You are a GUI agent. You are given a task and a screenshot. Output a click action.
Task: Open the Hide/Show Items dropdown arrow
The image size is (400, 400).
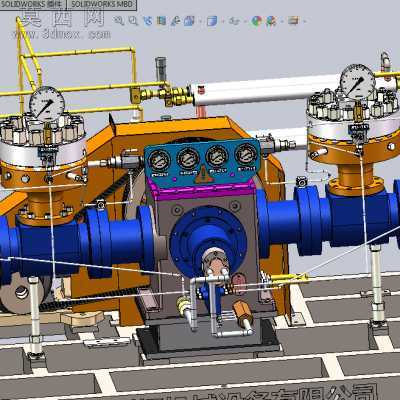[245, 21]
